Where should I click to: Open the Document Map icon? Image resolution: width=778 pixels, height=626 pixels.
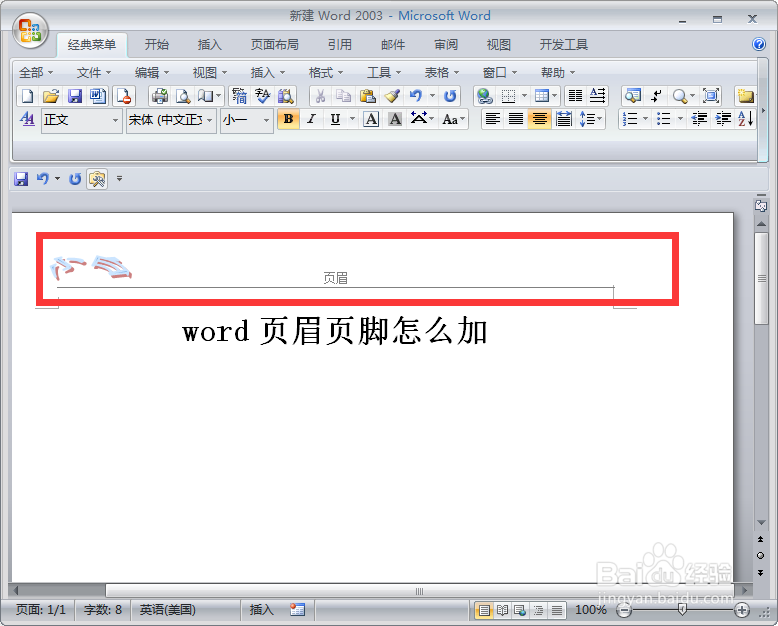633,96
